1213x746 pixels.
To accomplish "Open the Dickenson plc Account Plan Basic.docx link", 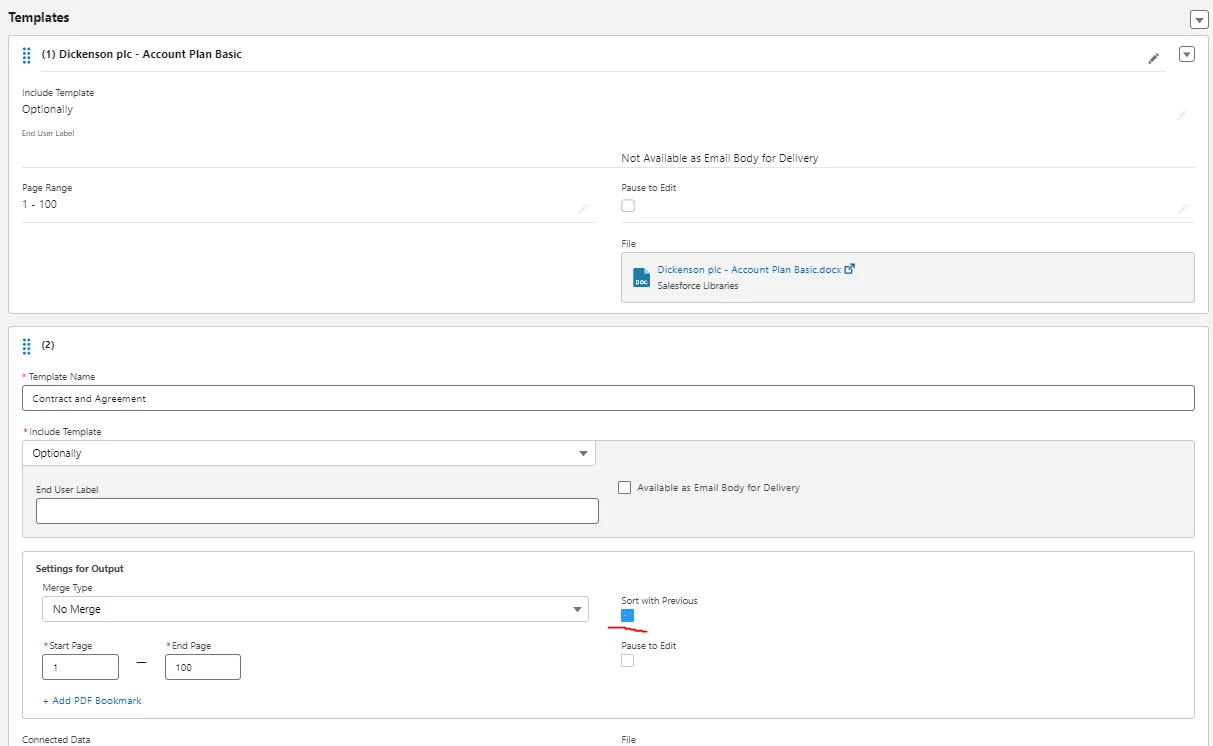I will (748, 269).
